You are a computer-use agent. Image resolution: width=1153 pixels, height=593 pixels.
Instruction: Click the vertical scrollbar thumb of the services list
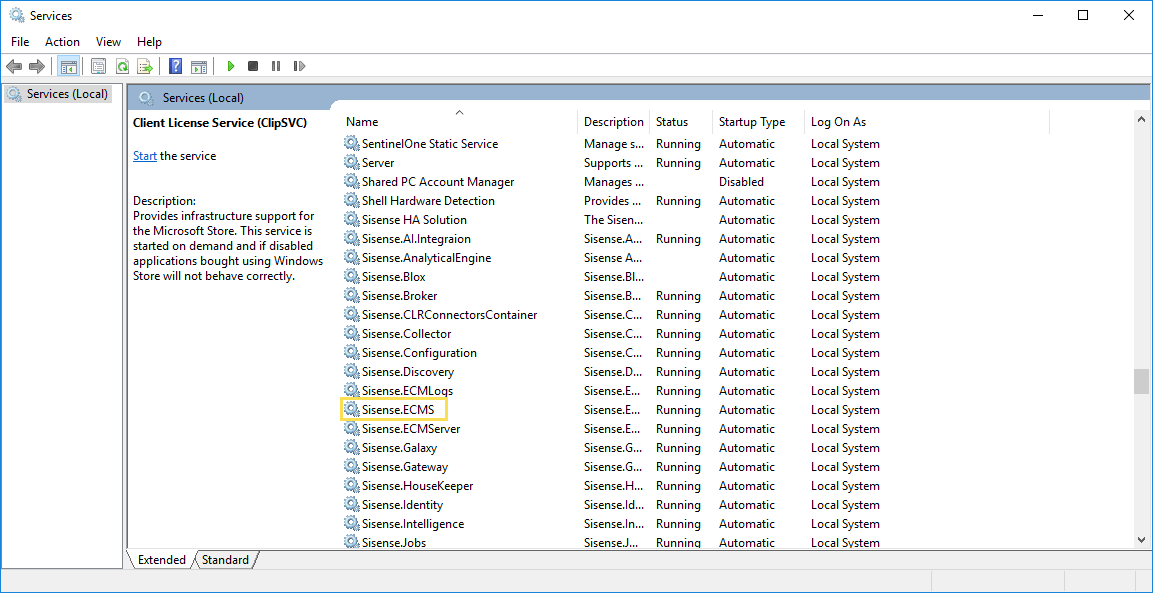point(1140,382)
